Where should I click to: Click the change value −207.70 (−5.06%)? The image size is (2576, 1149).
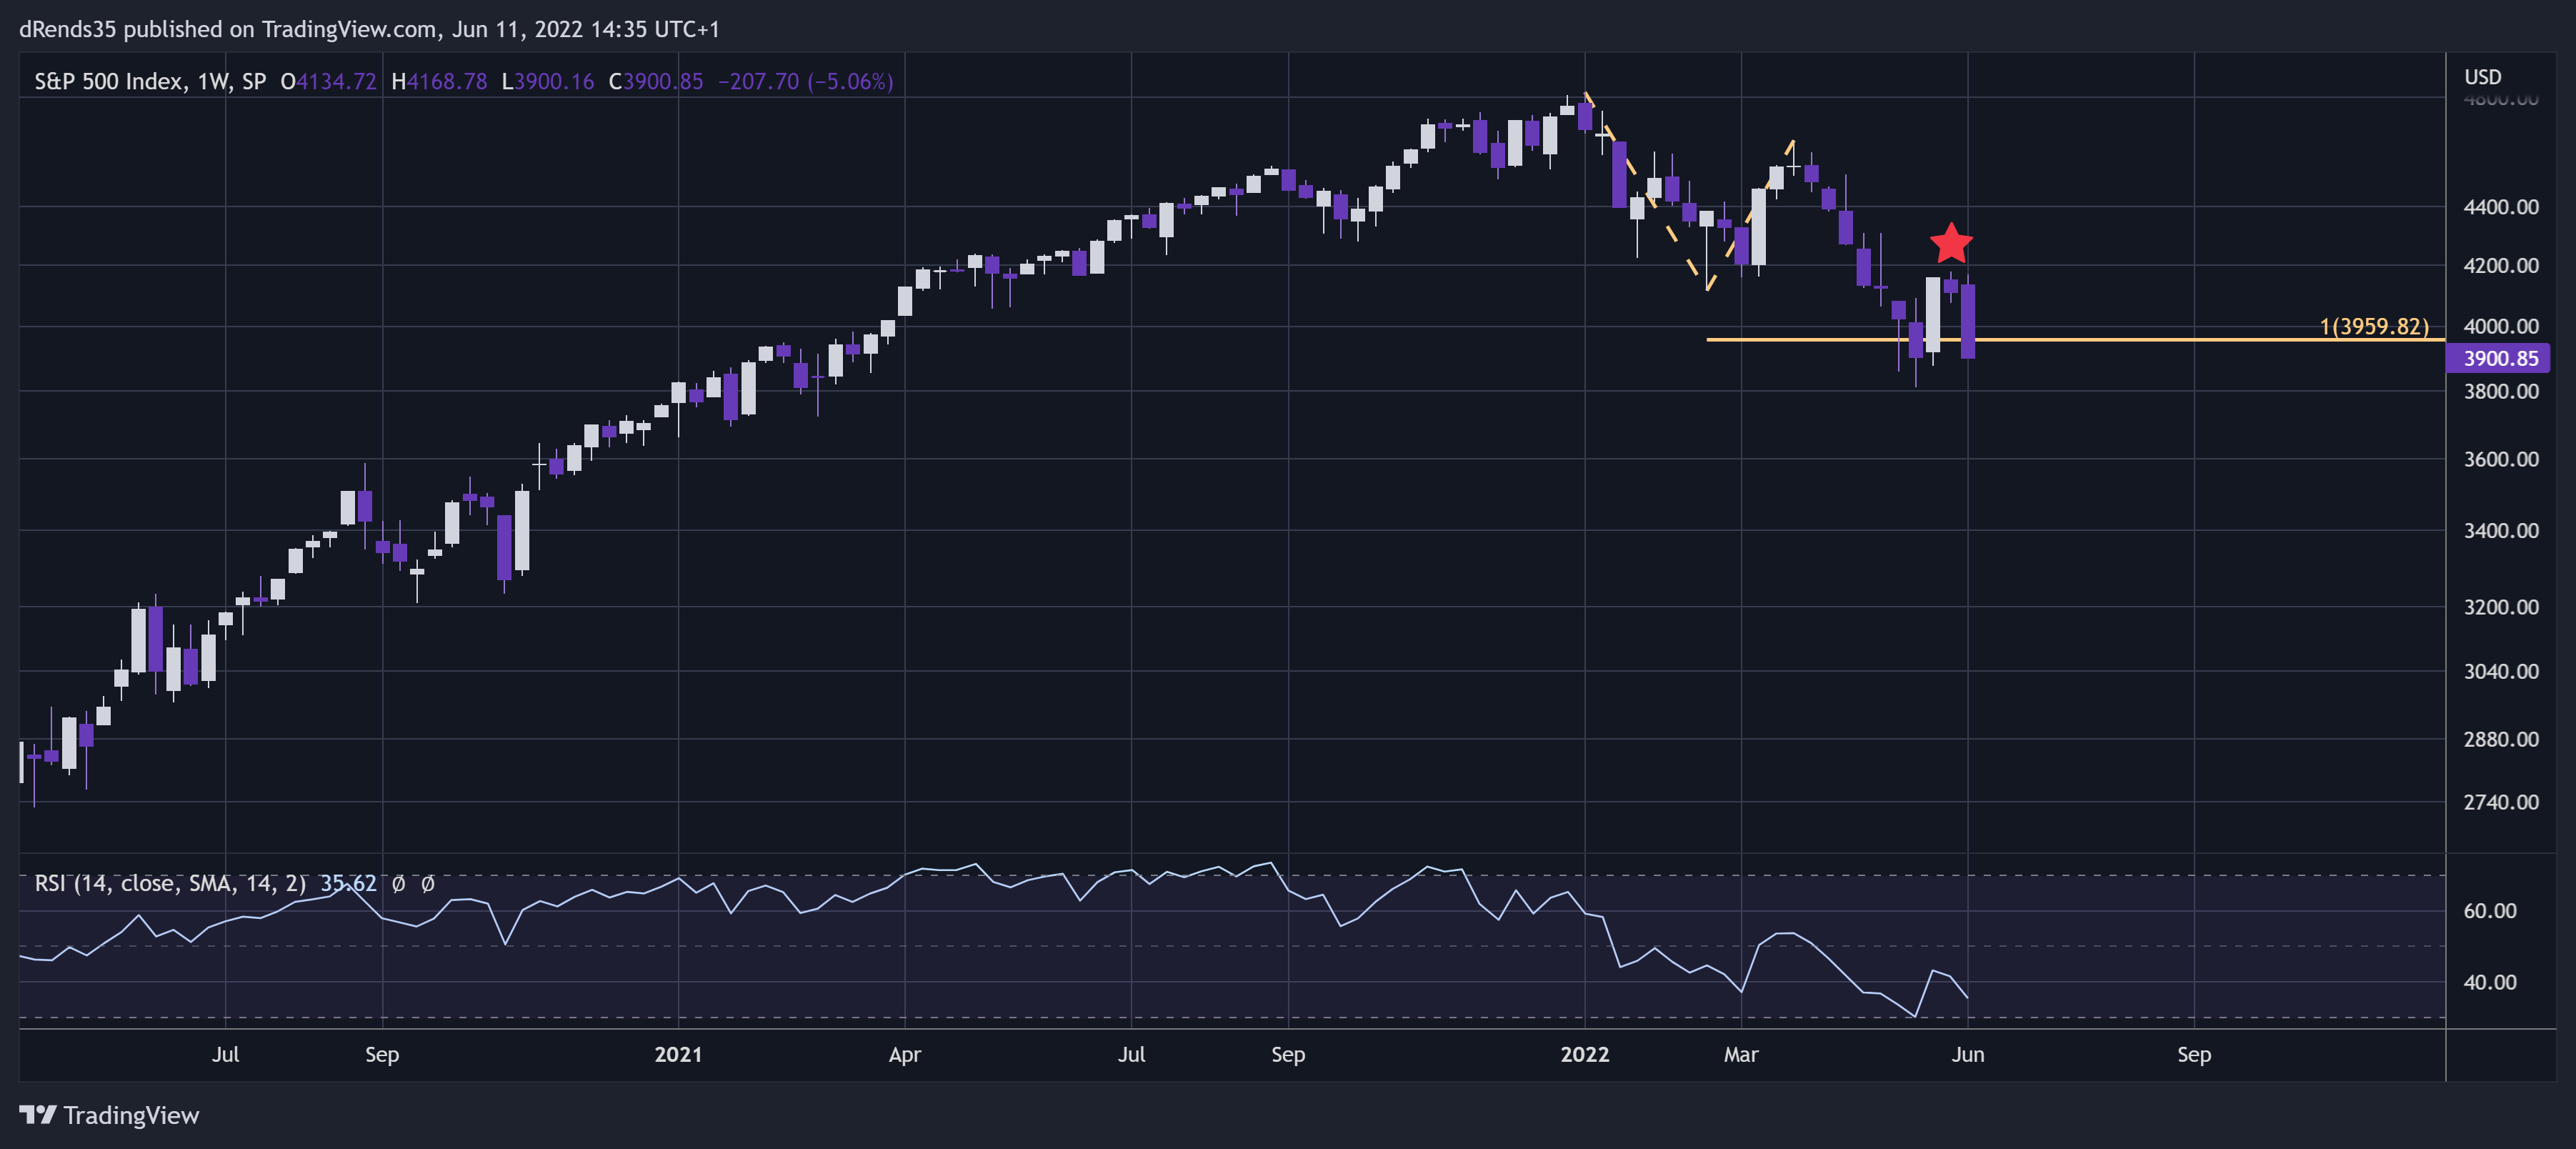point(806,82)
